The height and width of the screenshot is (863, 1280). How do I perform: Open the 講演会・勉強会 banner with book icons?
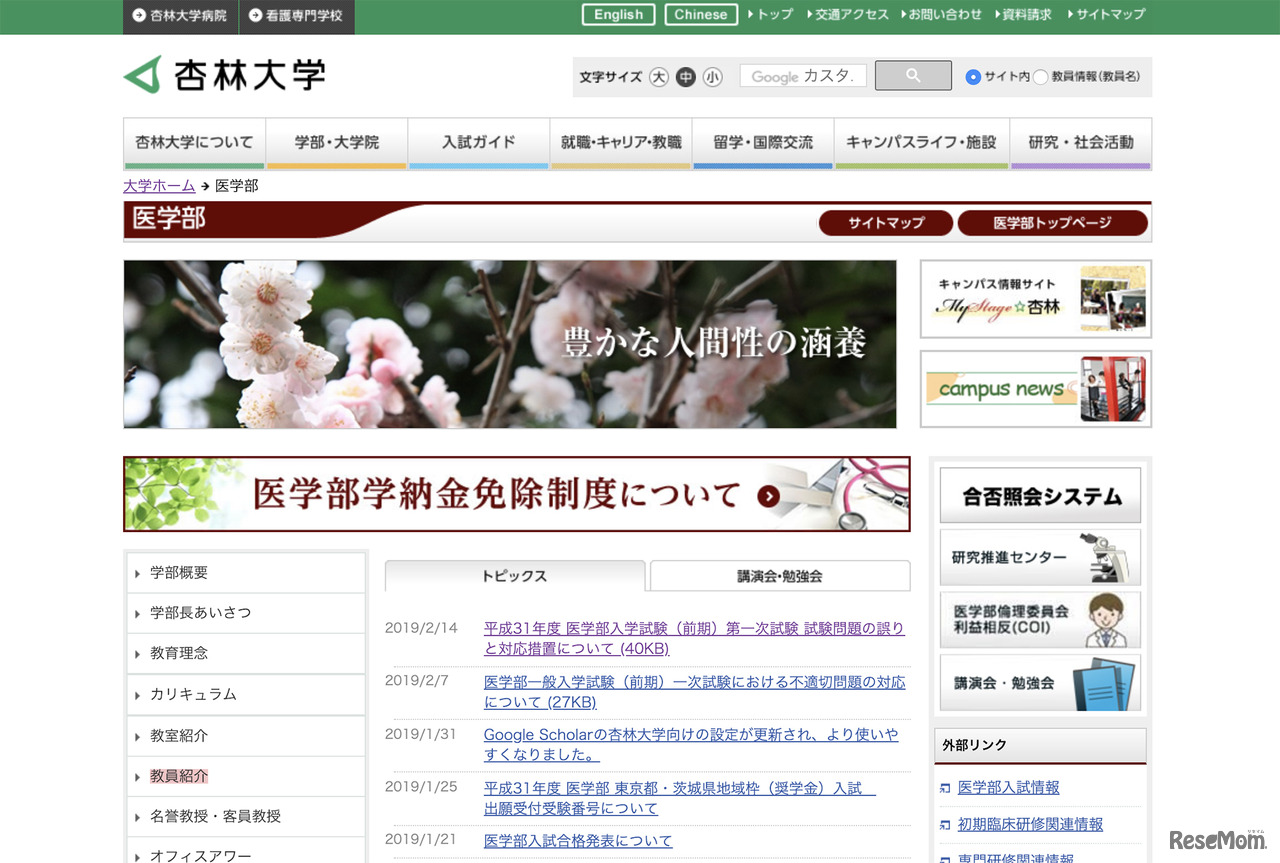click(1040, 684)
